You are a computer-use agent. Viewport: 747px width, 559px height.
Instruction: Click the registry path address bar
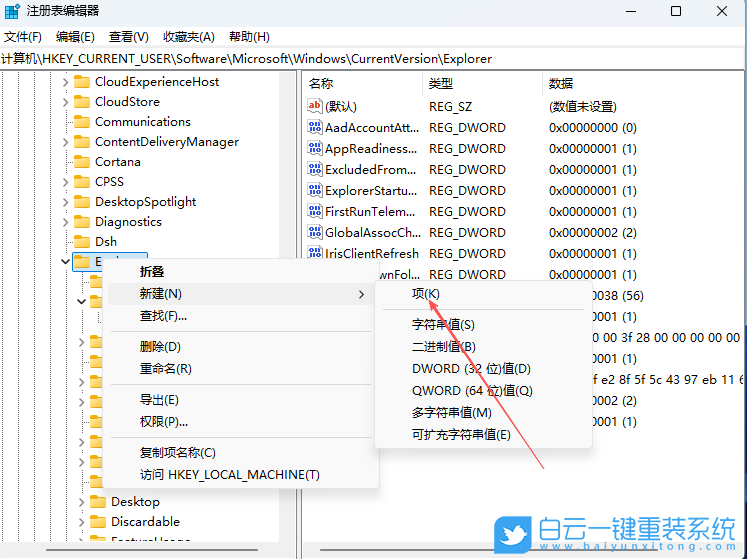coord(373,59)
